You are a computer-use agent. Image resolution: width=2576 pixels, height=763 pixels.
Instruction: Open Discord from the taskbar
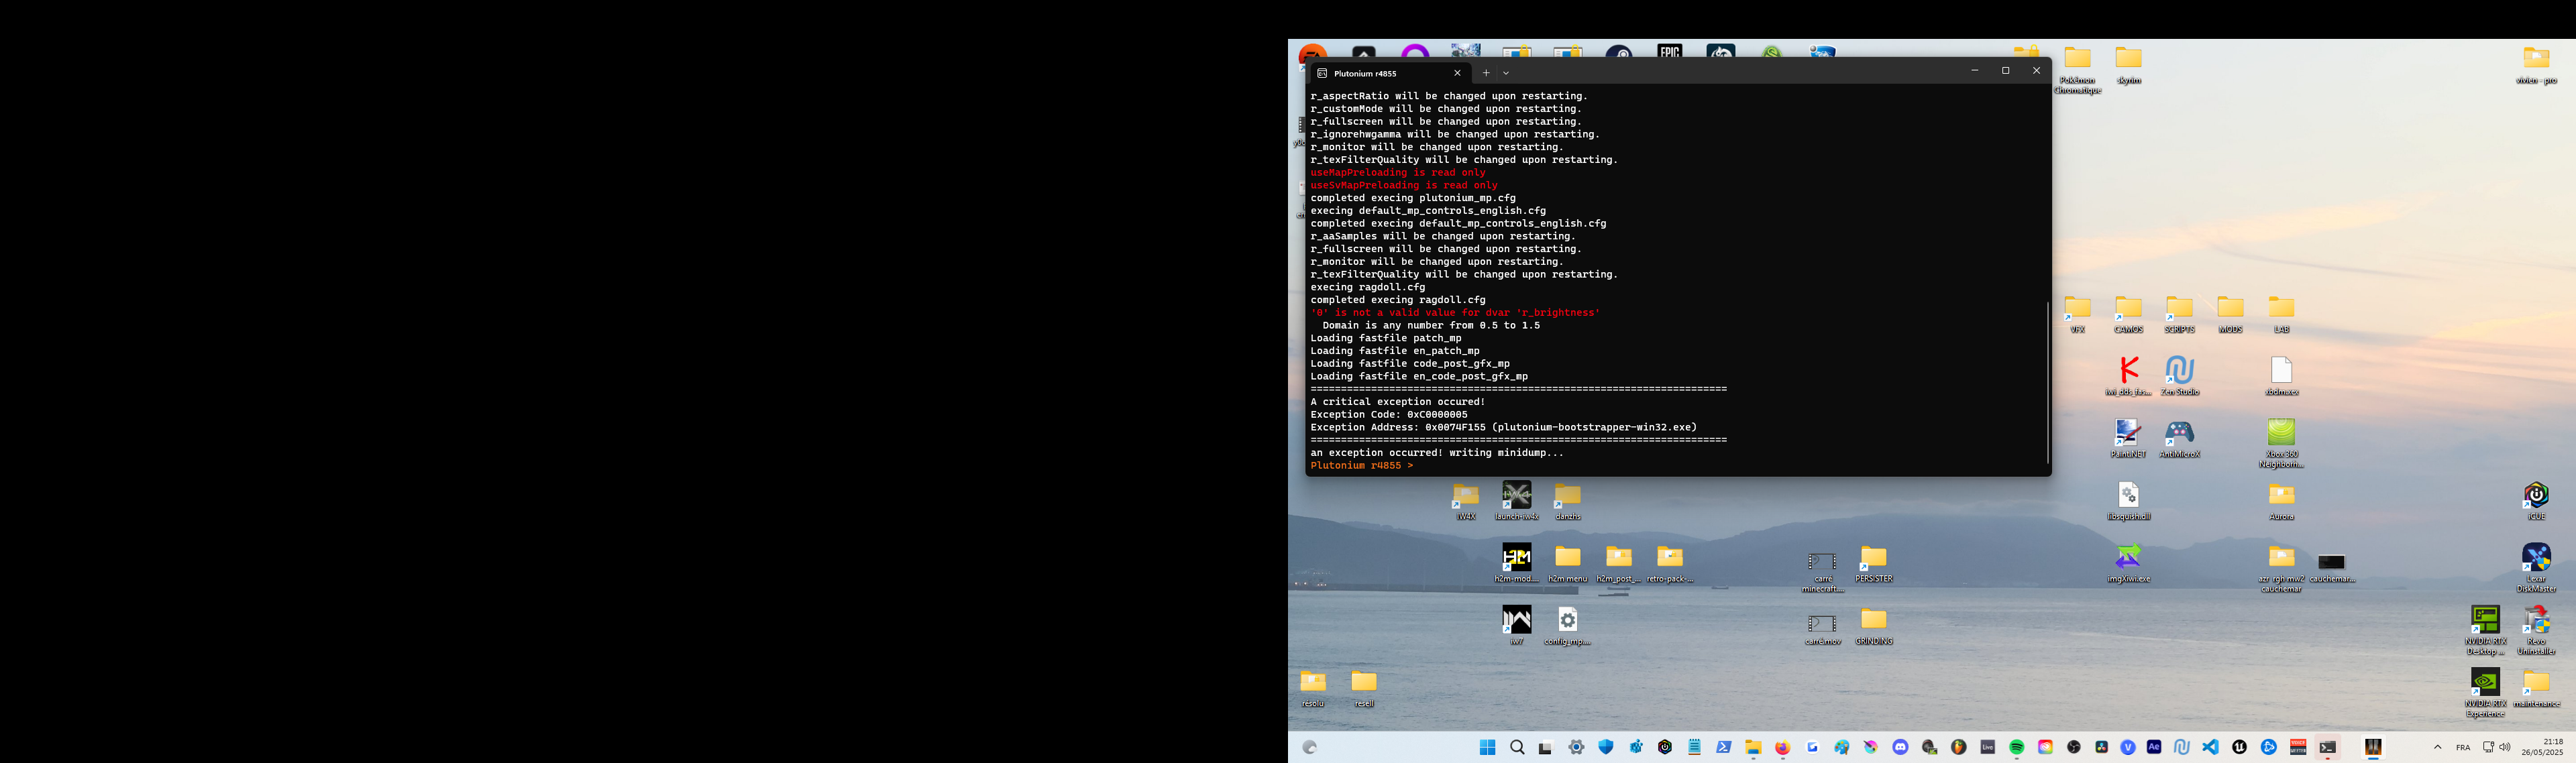point(1900,747)
